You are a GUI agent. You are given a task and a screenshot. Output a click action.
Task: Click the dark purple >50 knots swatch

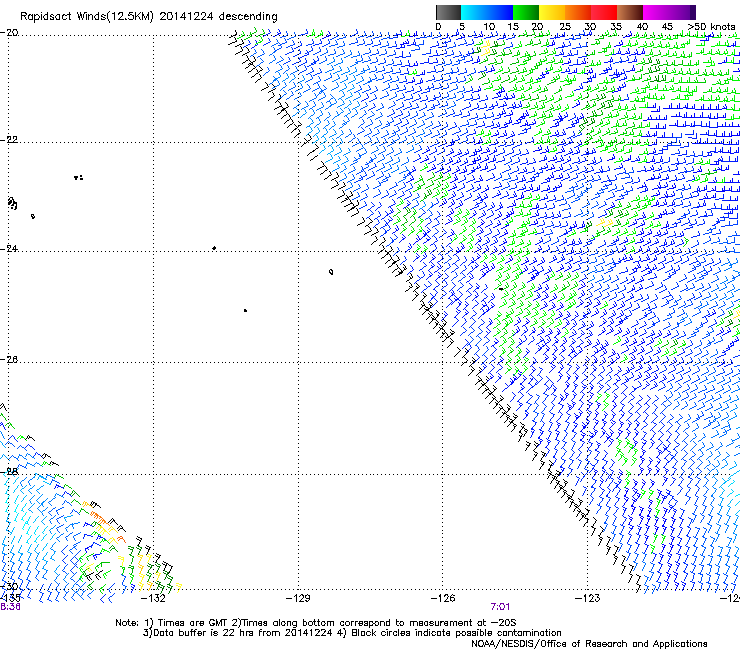[692, 12]
